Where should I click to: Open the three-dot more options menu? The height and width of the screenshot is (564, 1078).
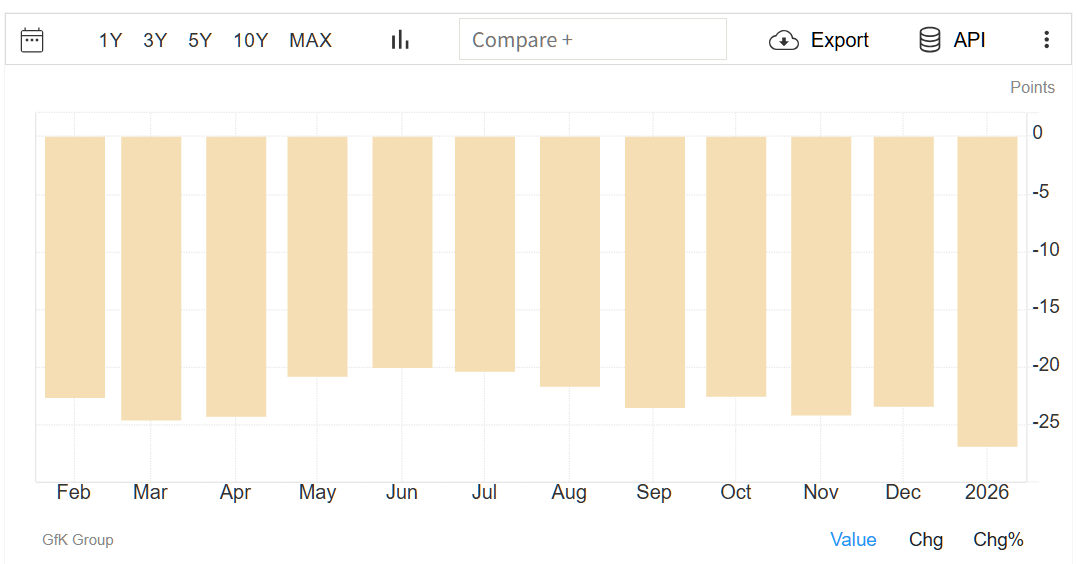(1046, 40)
